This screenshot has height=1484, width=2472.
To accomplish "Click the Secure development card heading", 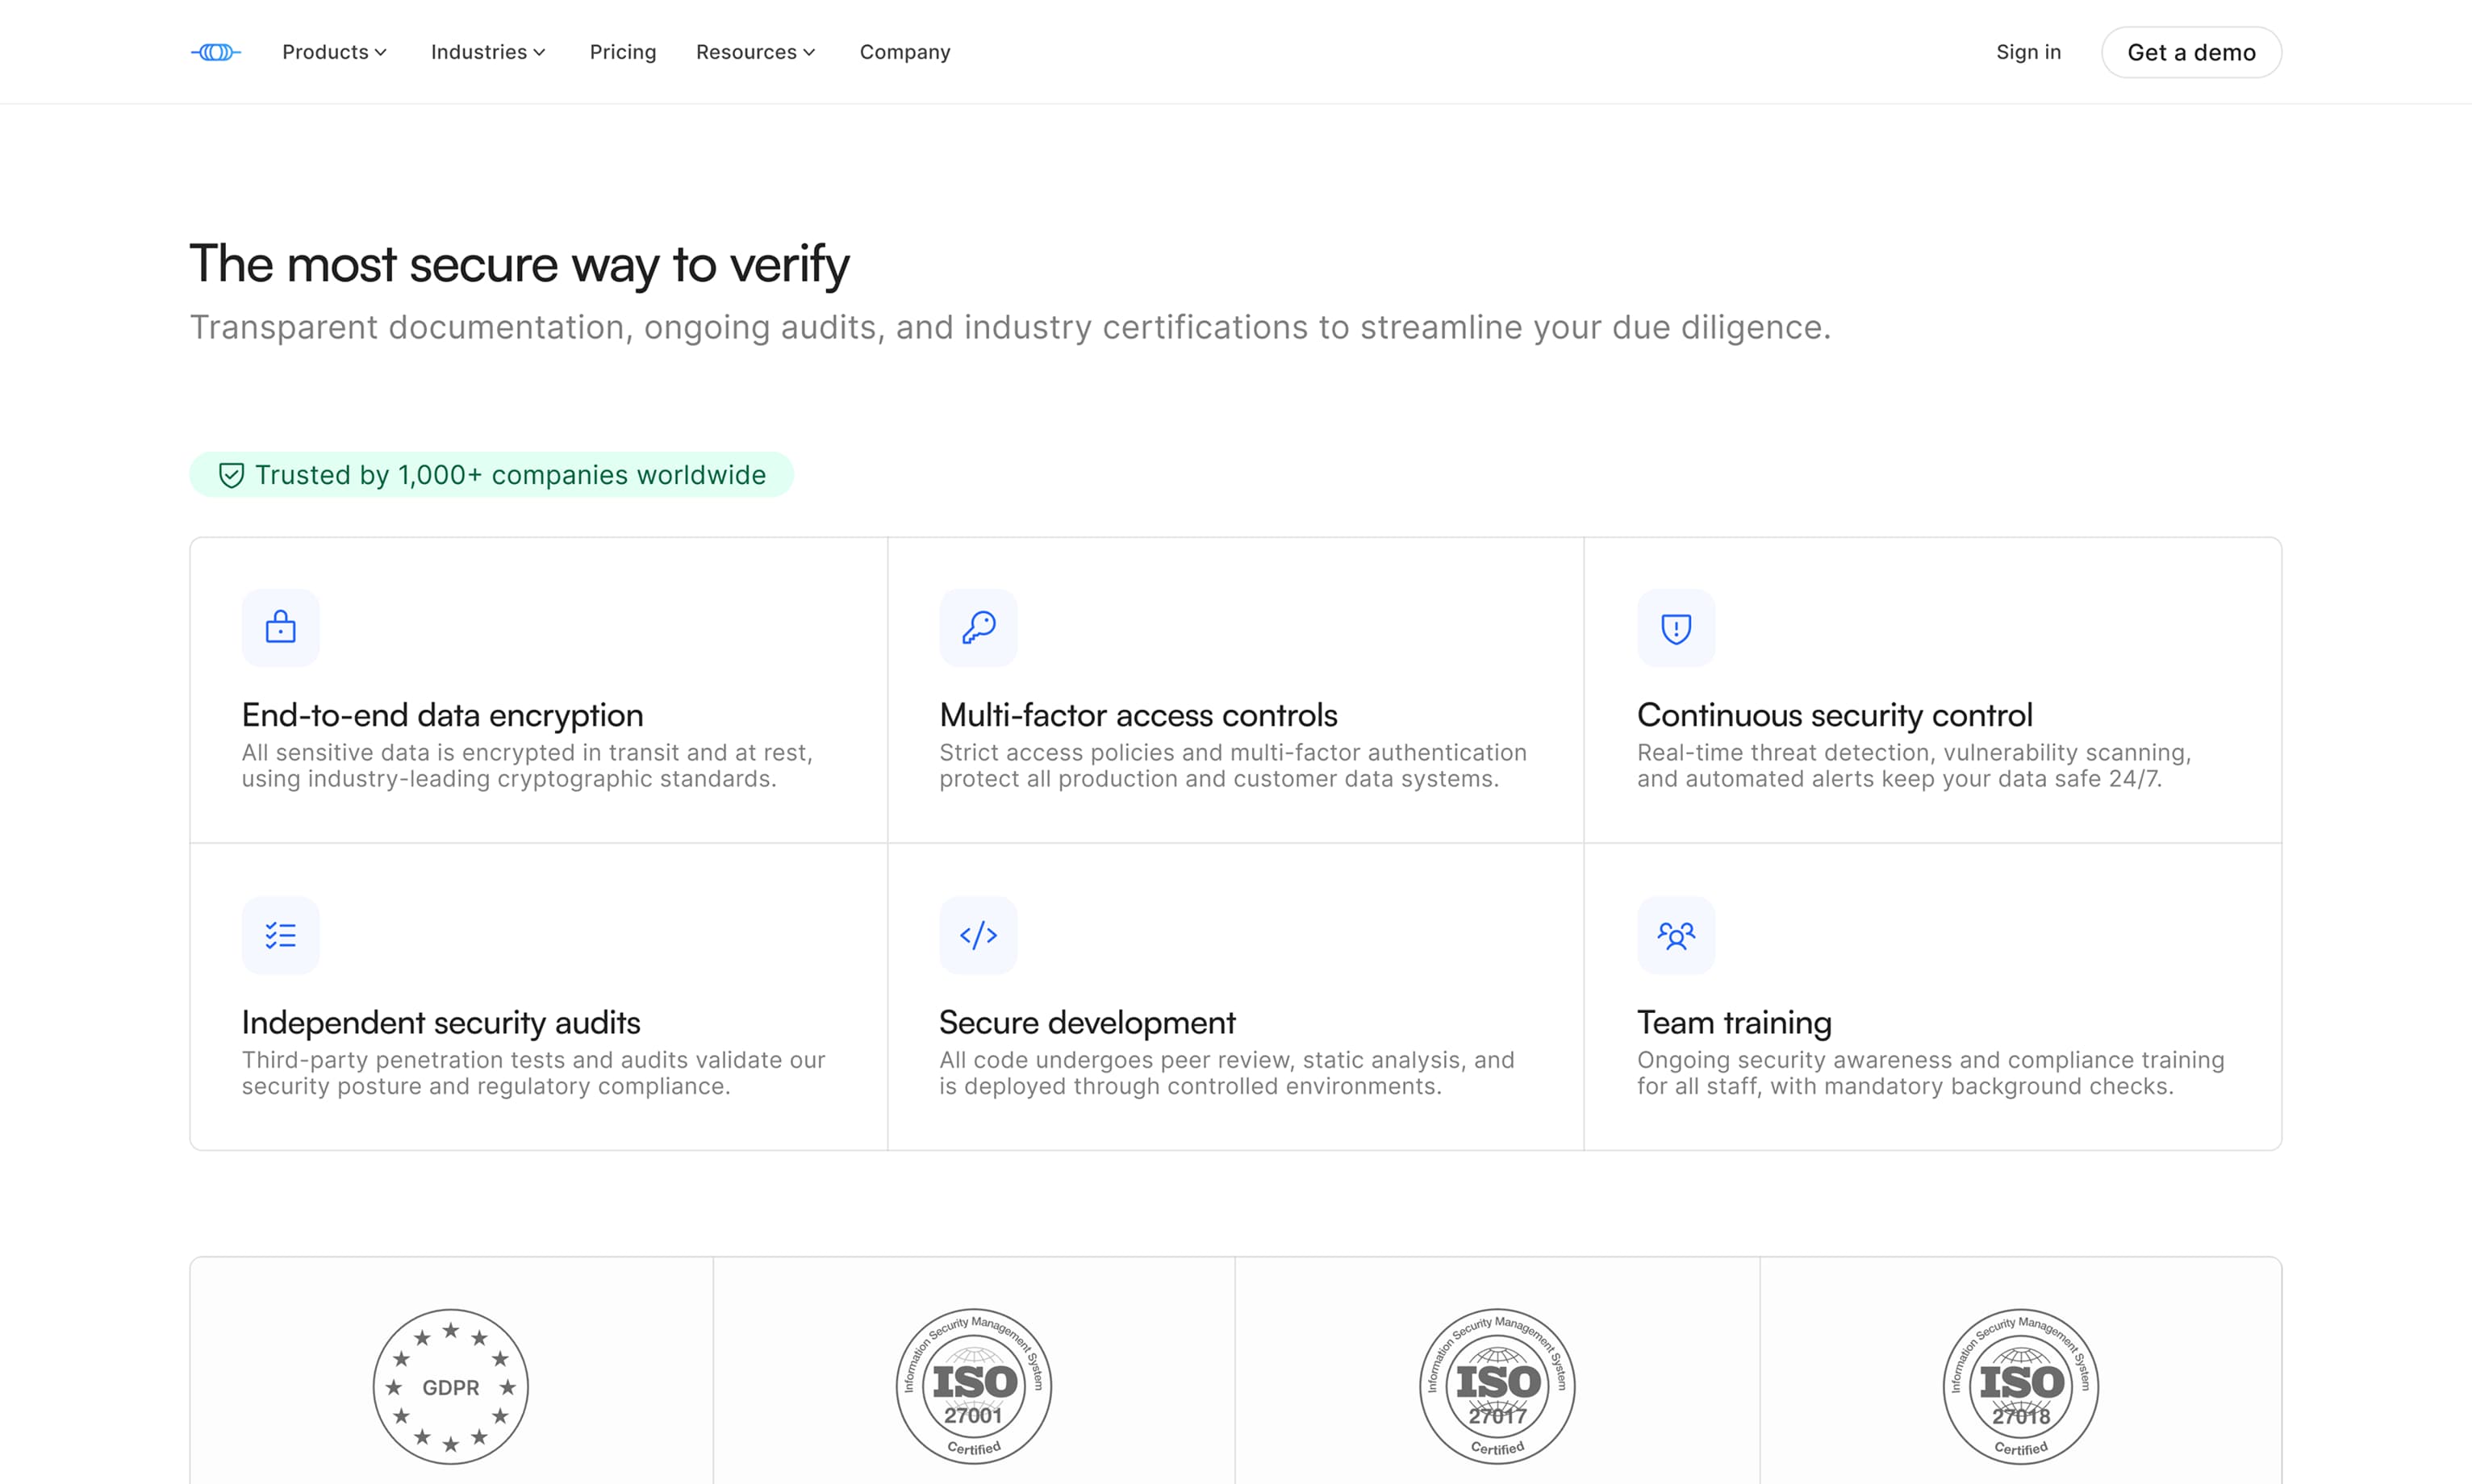I will (x=1087, y=1022).
